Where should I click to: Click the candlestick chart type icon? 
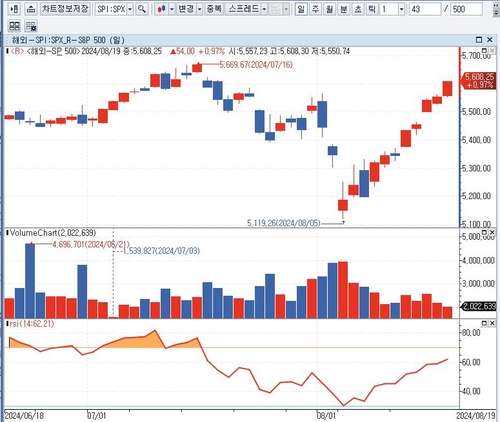(162, 9)
